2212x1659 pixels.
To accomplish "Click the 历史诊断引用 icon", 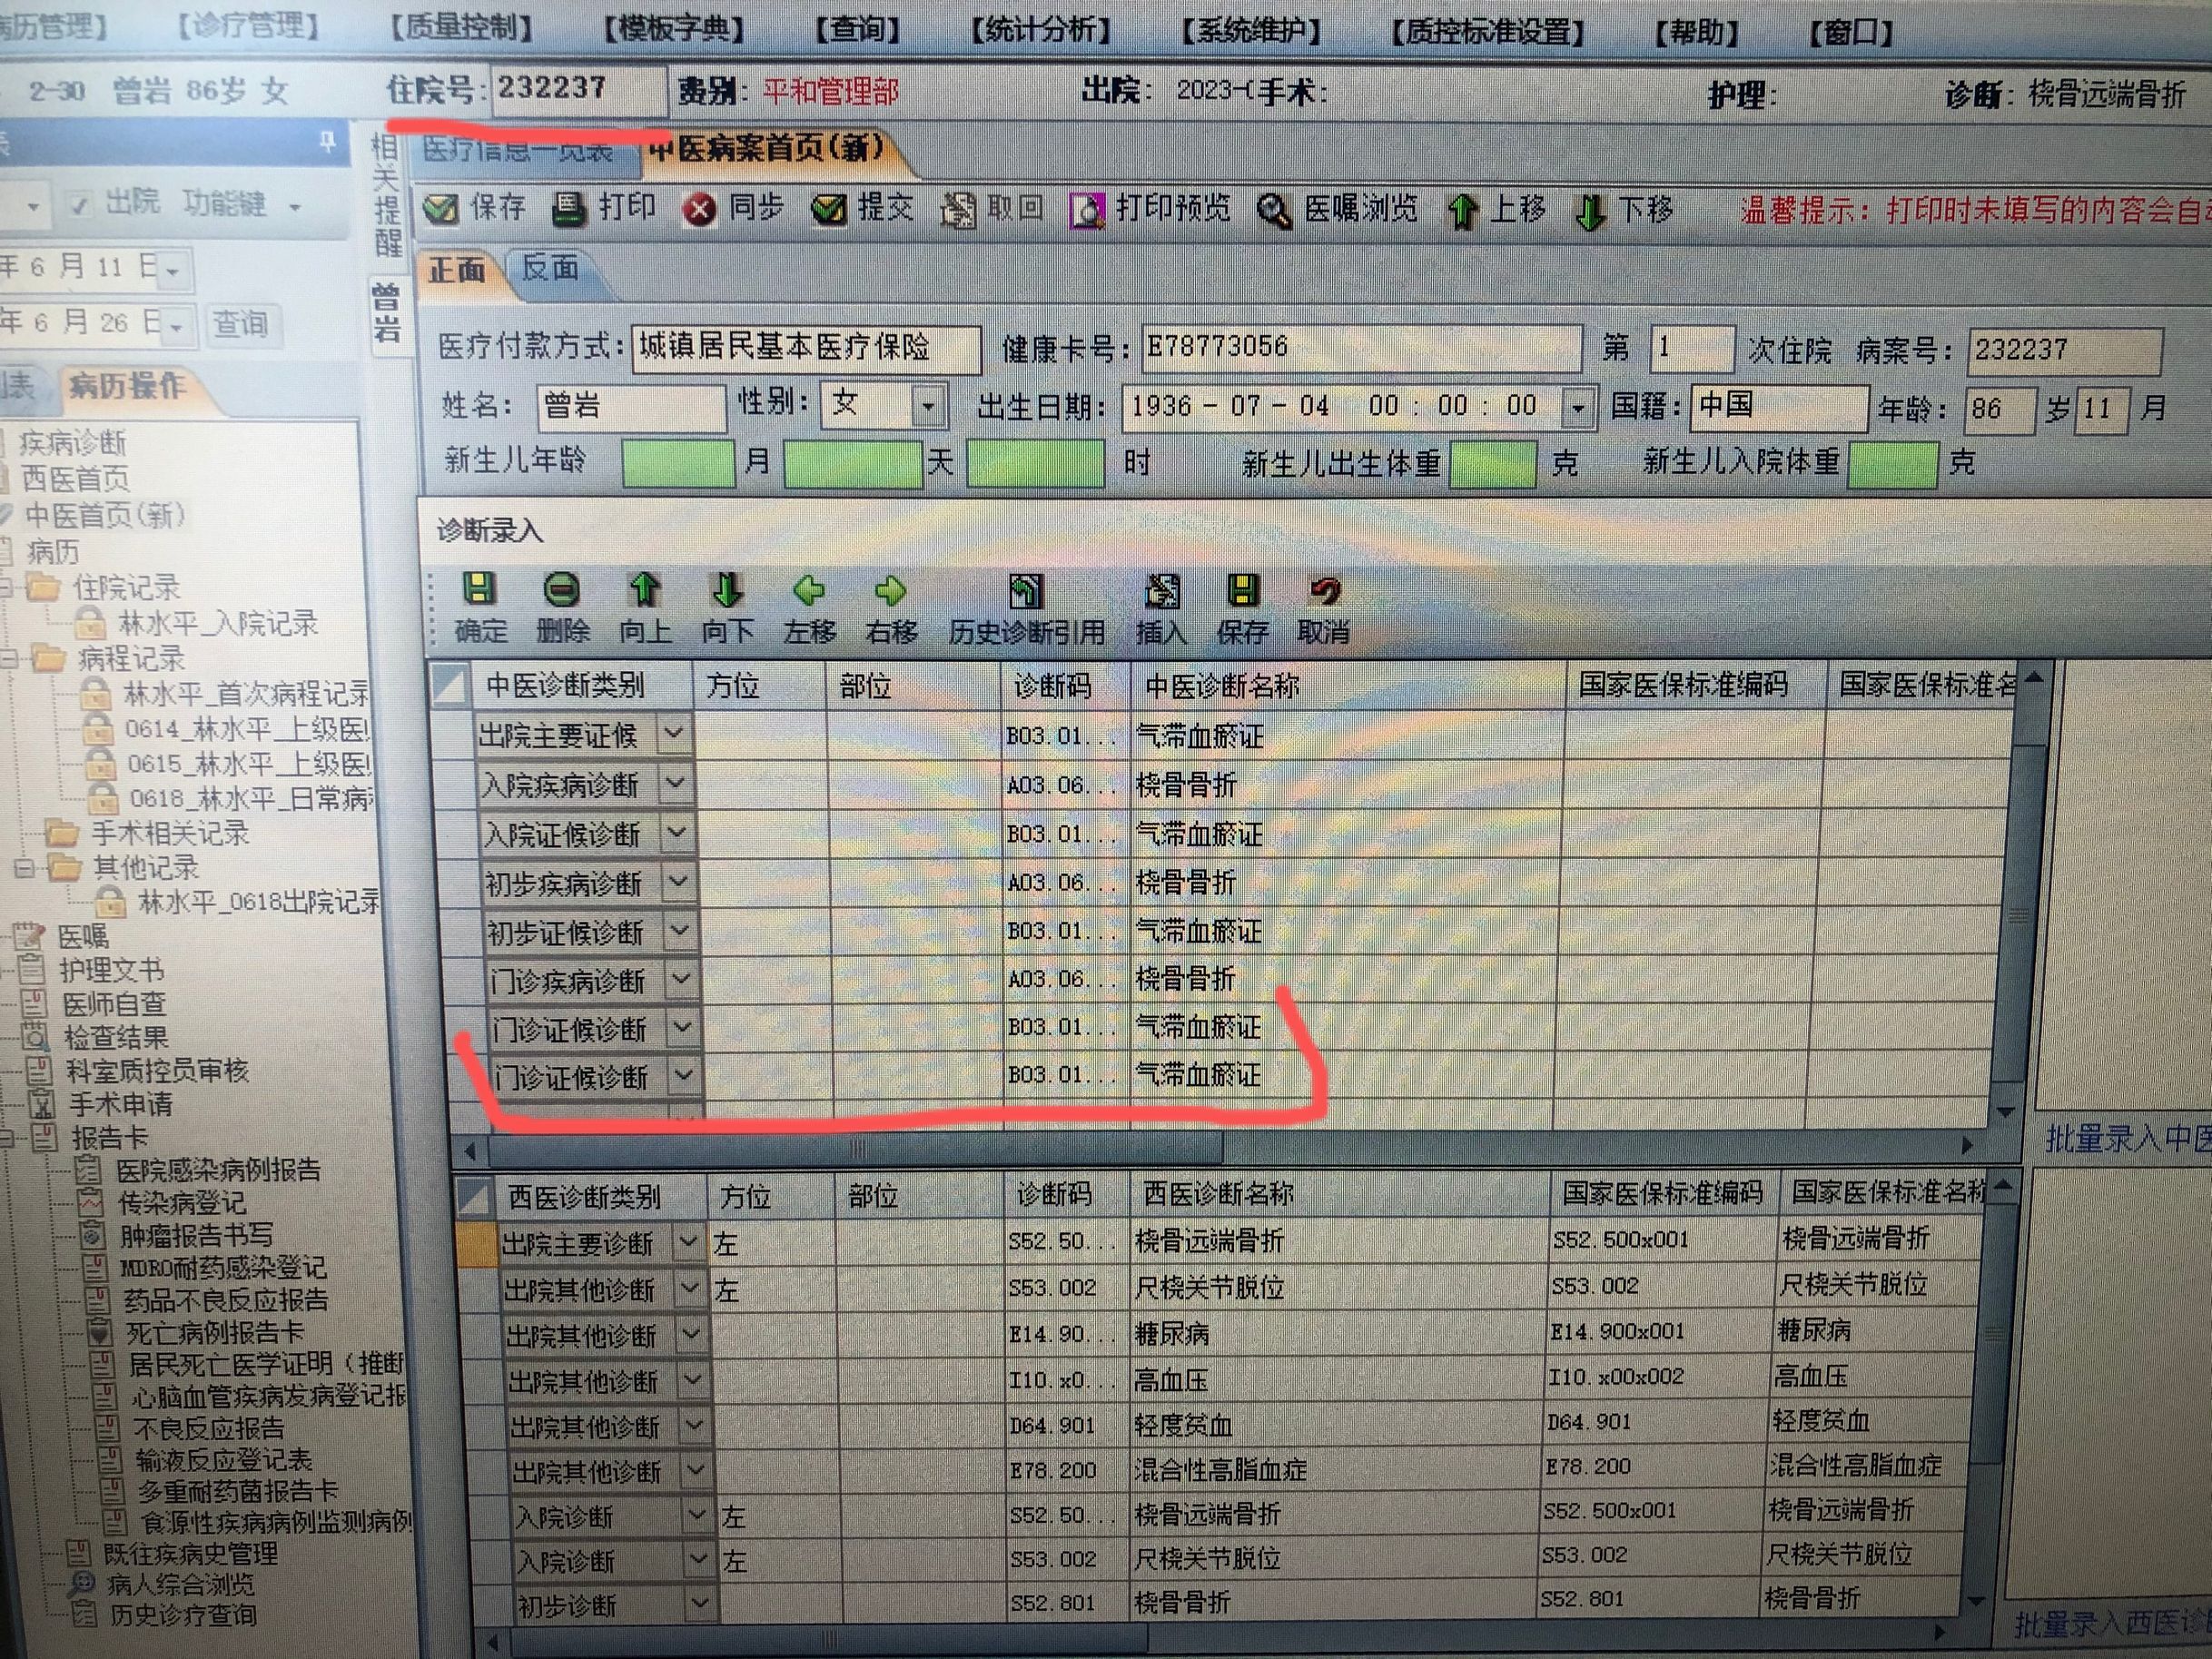I will 1025,591.
